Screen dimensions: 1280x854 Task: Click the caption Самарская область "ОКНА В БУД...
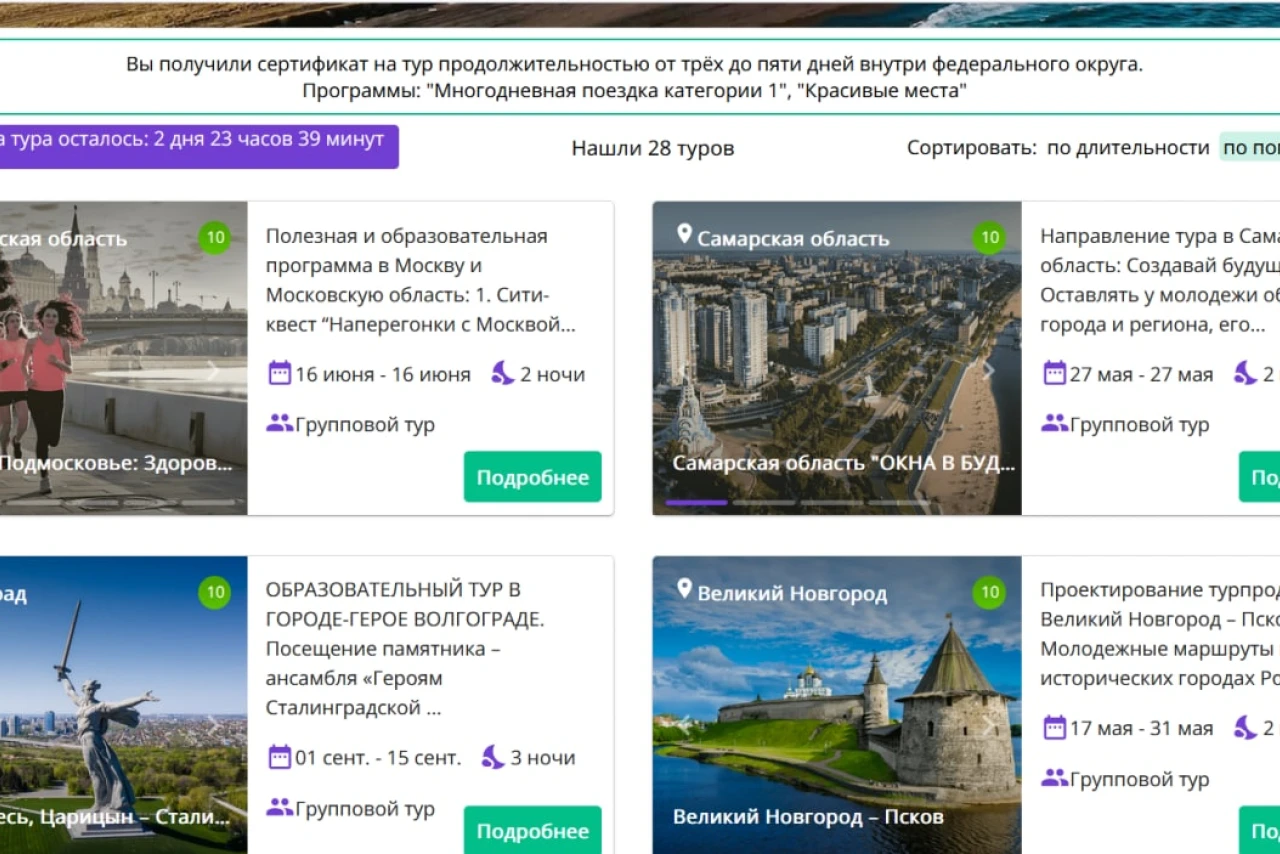pos(844,463)
